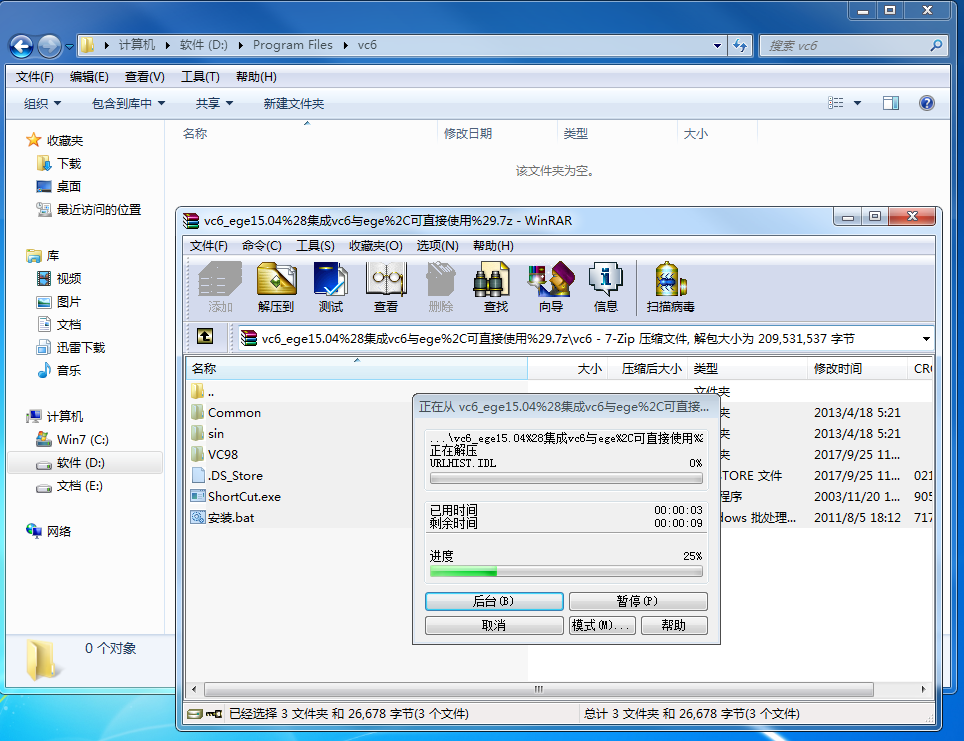Click the overall extraction progress bar
Screen dimensions: 964x741
tap(566, 572)
